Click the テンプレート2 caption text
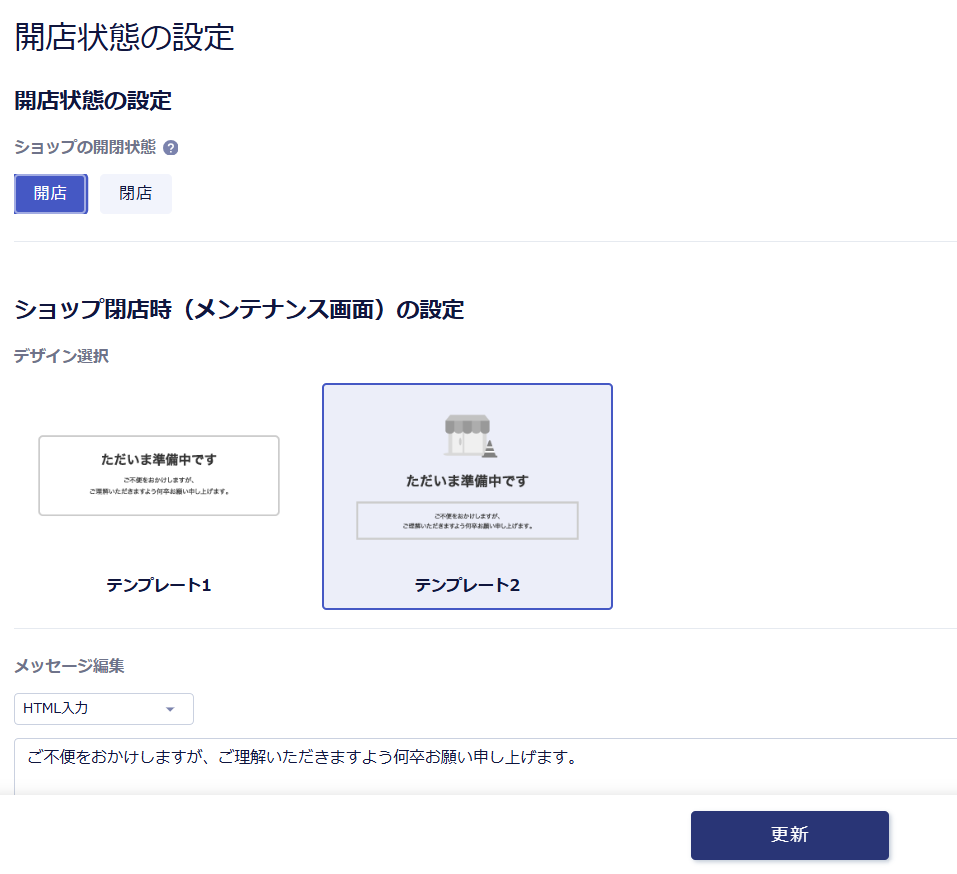The width and height of the screenshot is (957, 874). 467,585
